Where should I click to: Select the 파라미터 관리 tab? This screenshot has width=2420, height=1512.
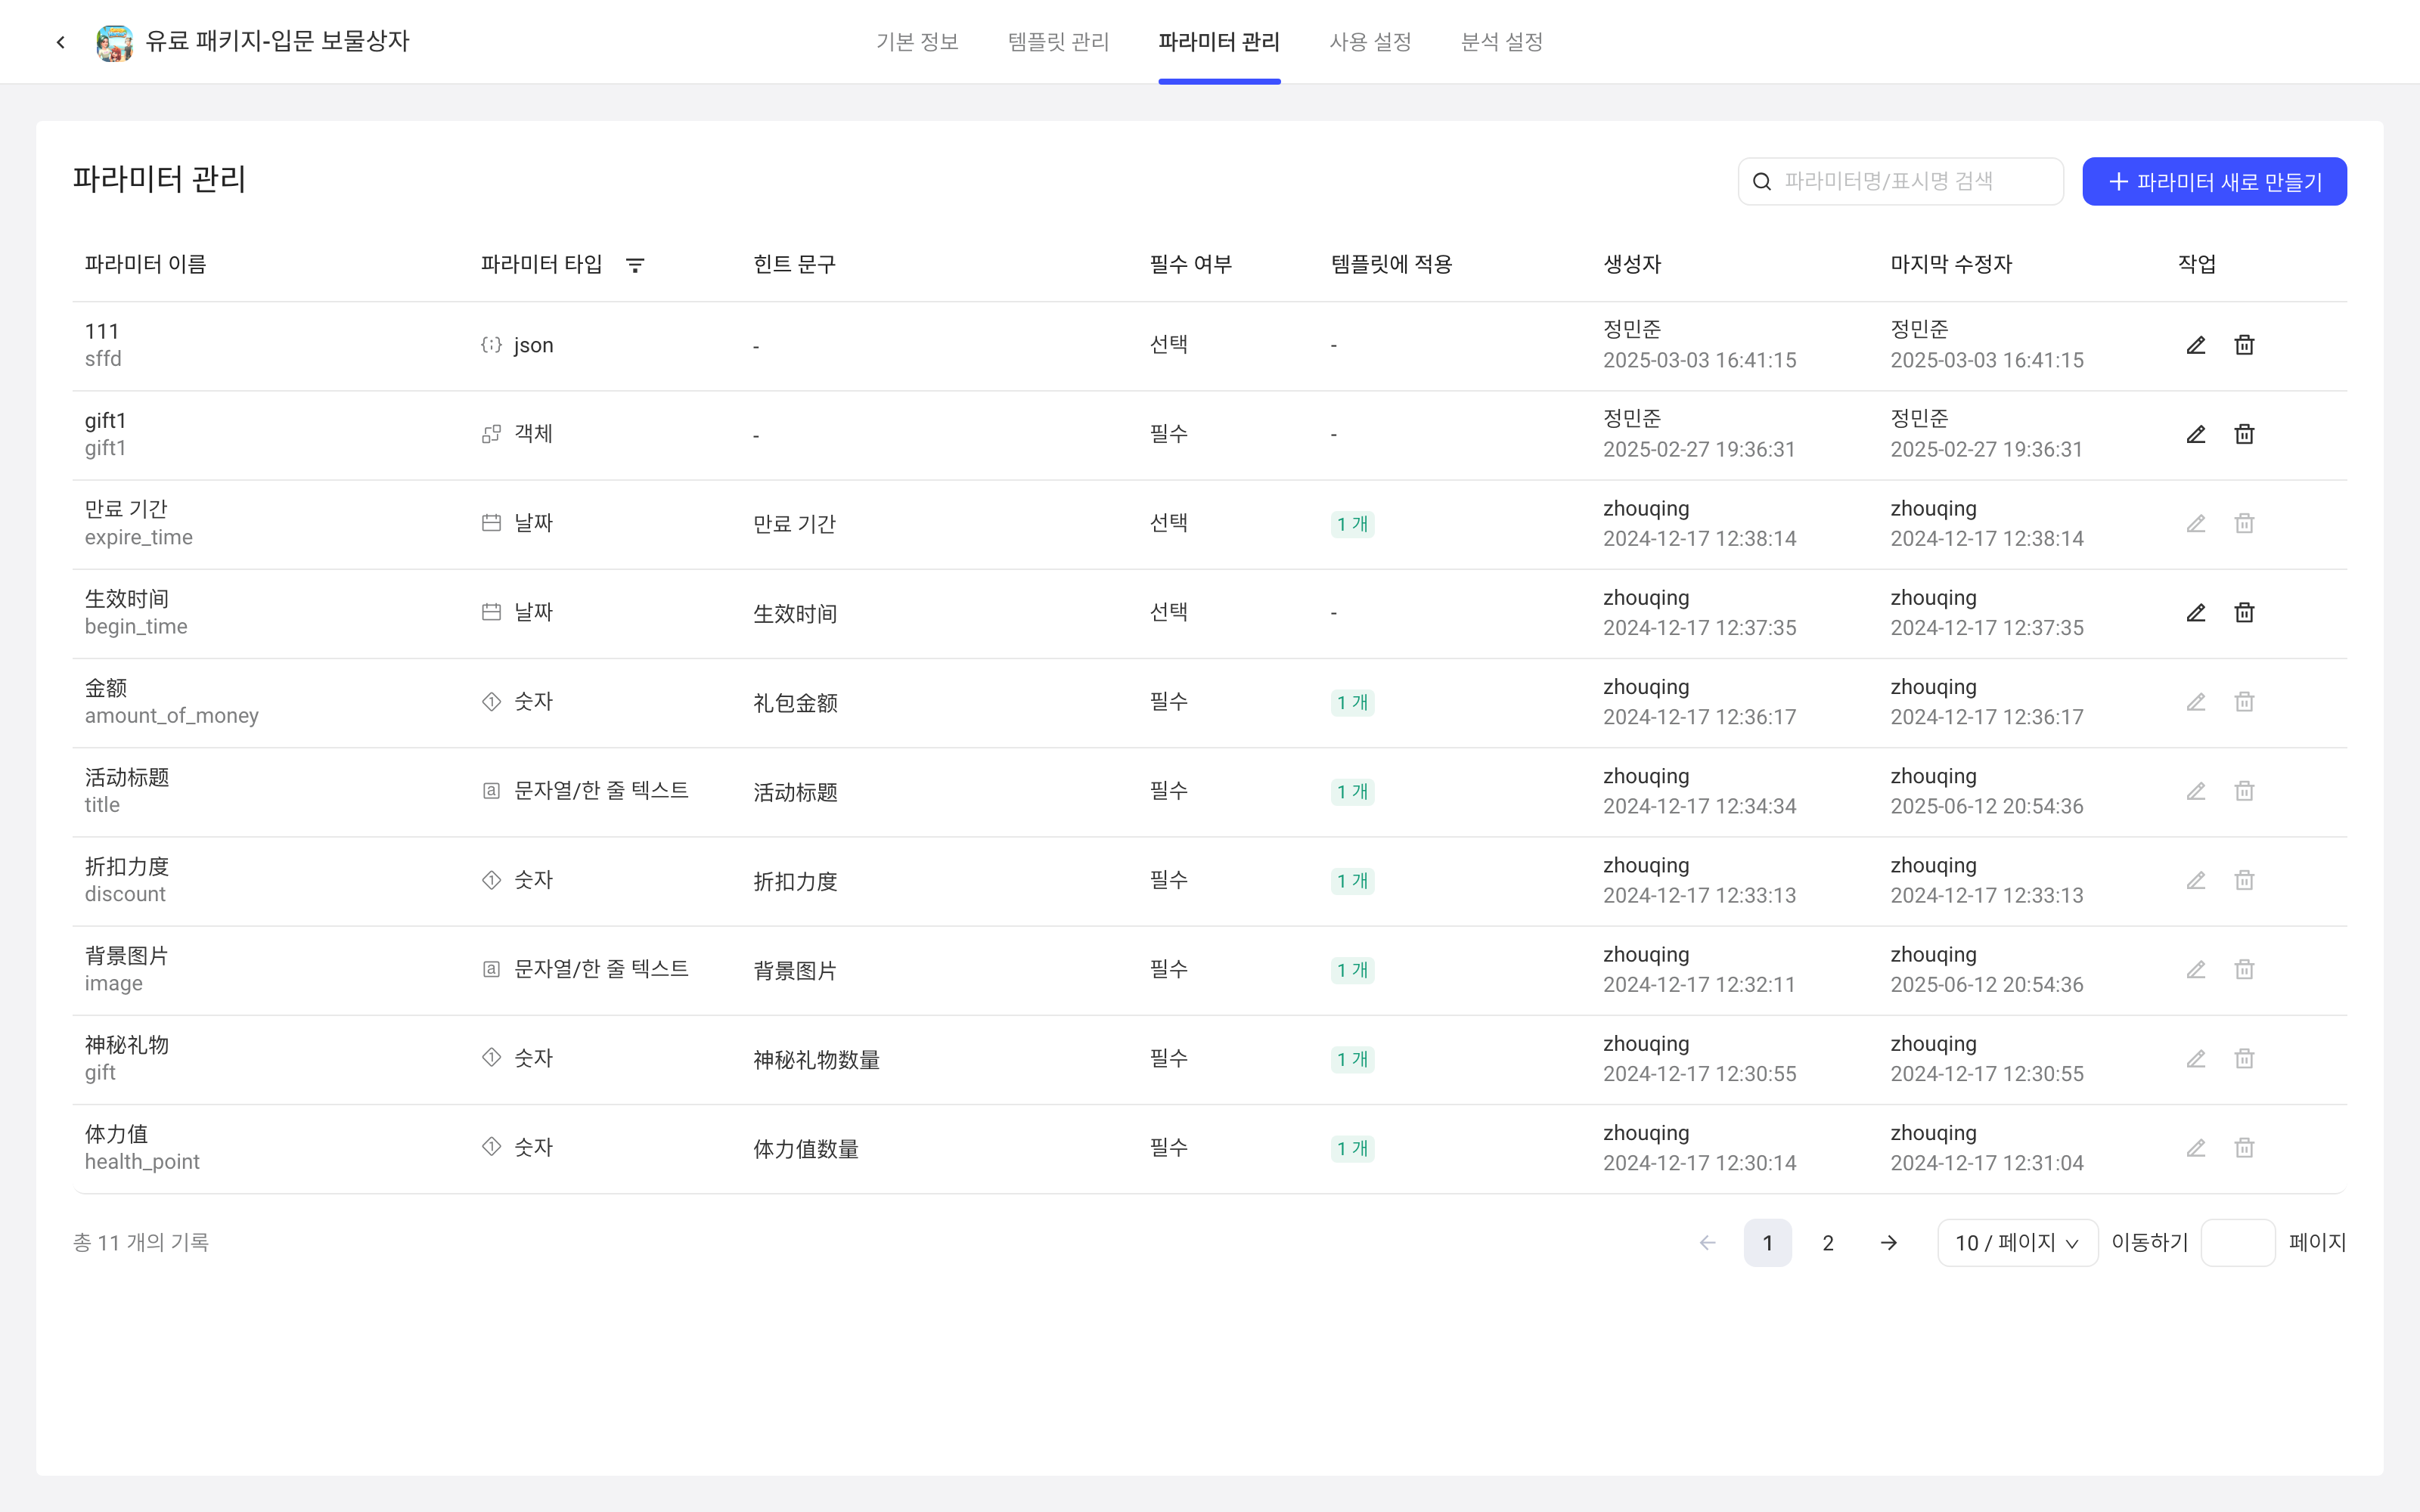[x=1219, y=42]
